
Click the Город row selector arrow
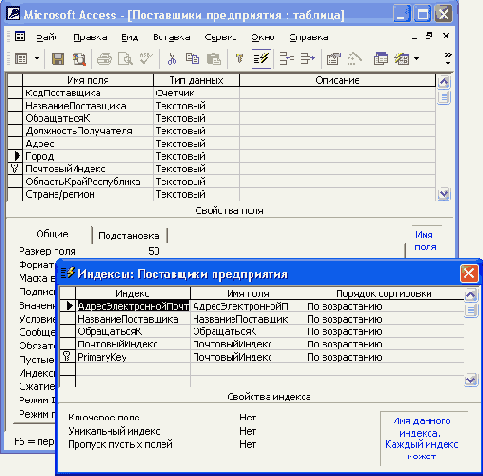(x=15, y=156)
